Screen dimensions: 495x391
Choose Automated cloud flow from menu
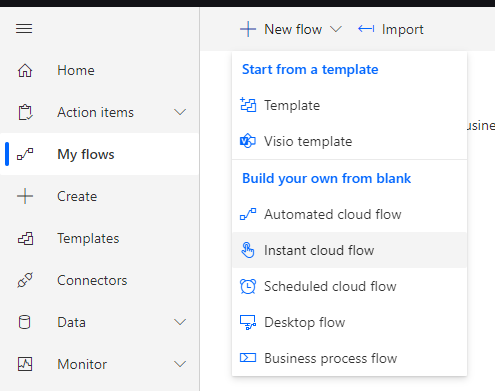(349, 214)
